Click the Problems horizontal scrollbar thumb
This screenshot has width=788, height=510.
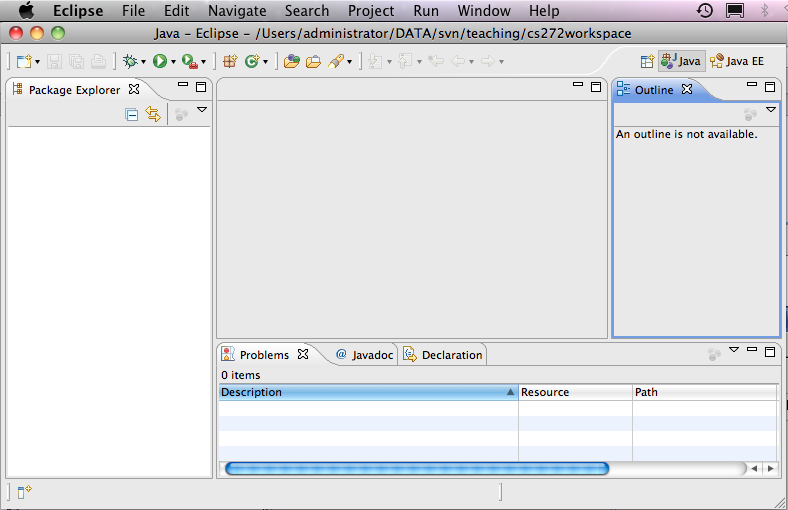[417, 469]
